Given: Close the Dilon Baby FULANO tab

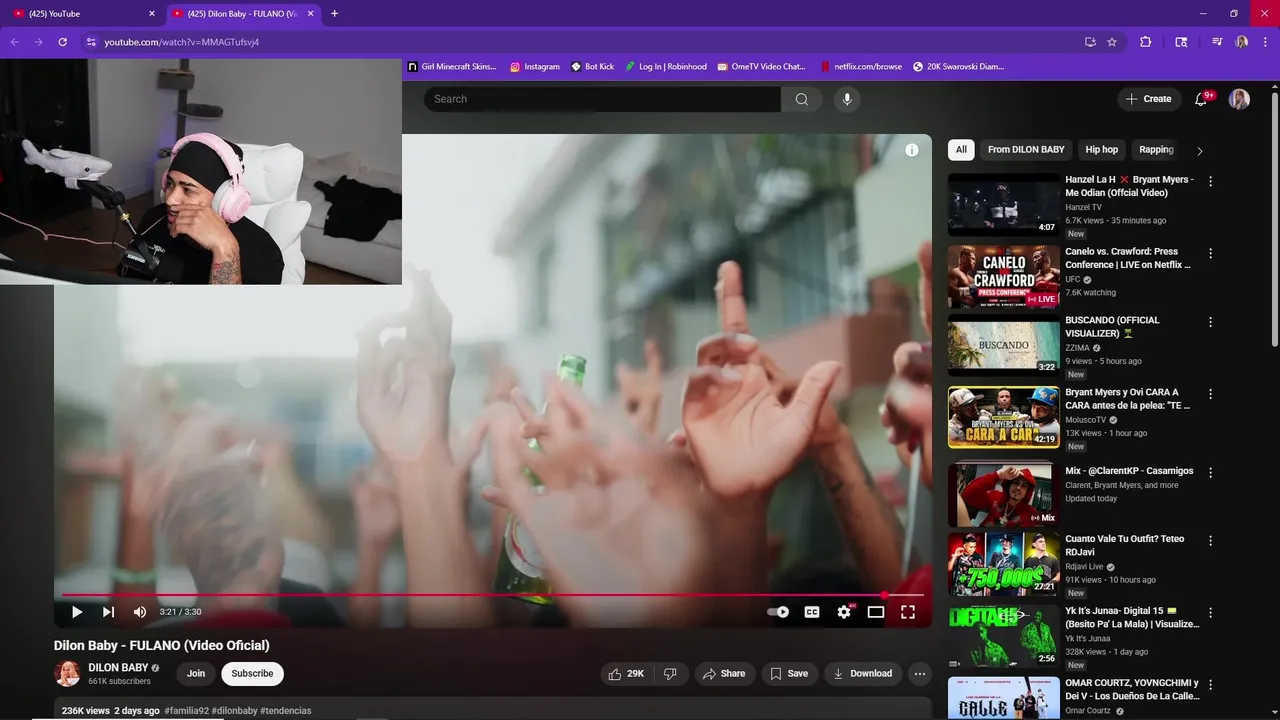Looking at the screenshot, I should coord(311,13).
